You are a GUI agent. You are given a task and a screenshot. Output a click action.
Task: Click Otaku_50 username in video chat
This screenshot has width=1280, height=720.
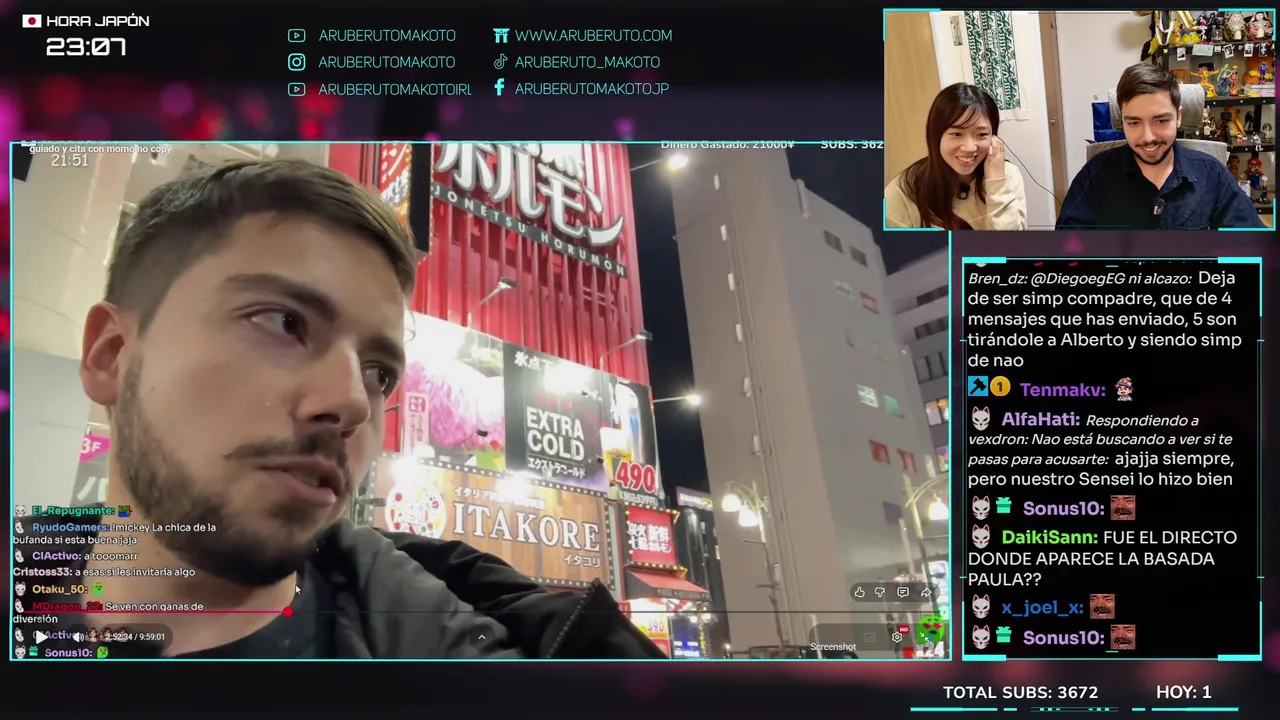tap(60, 589)
